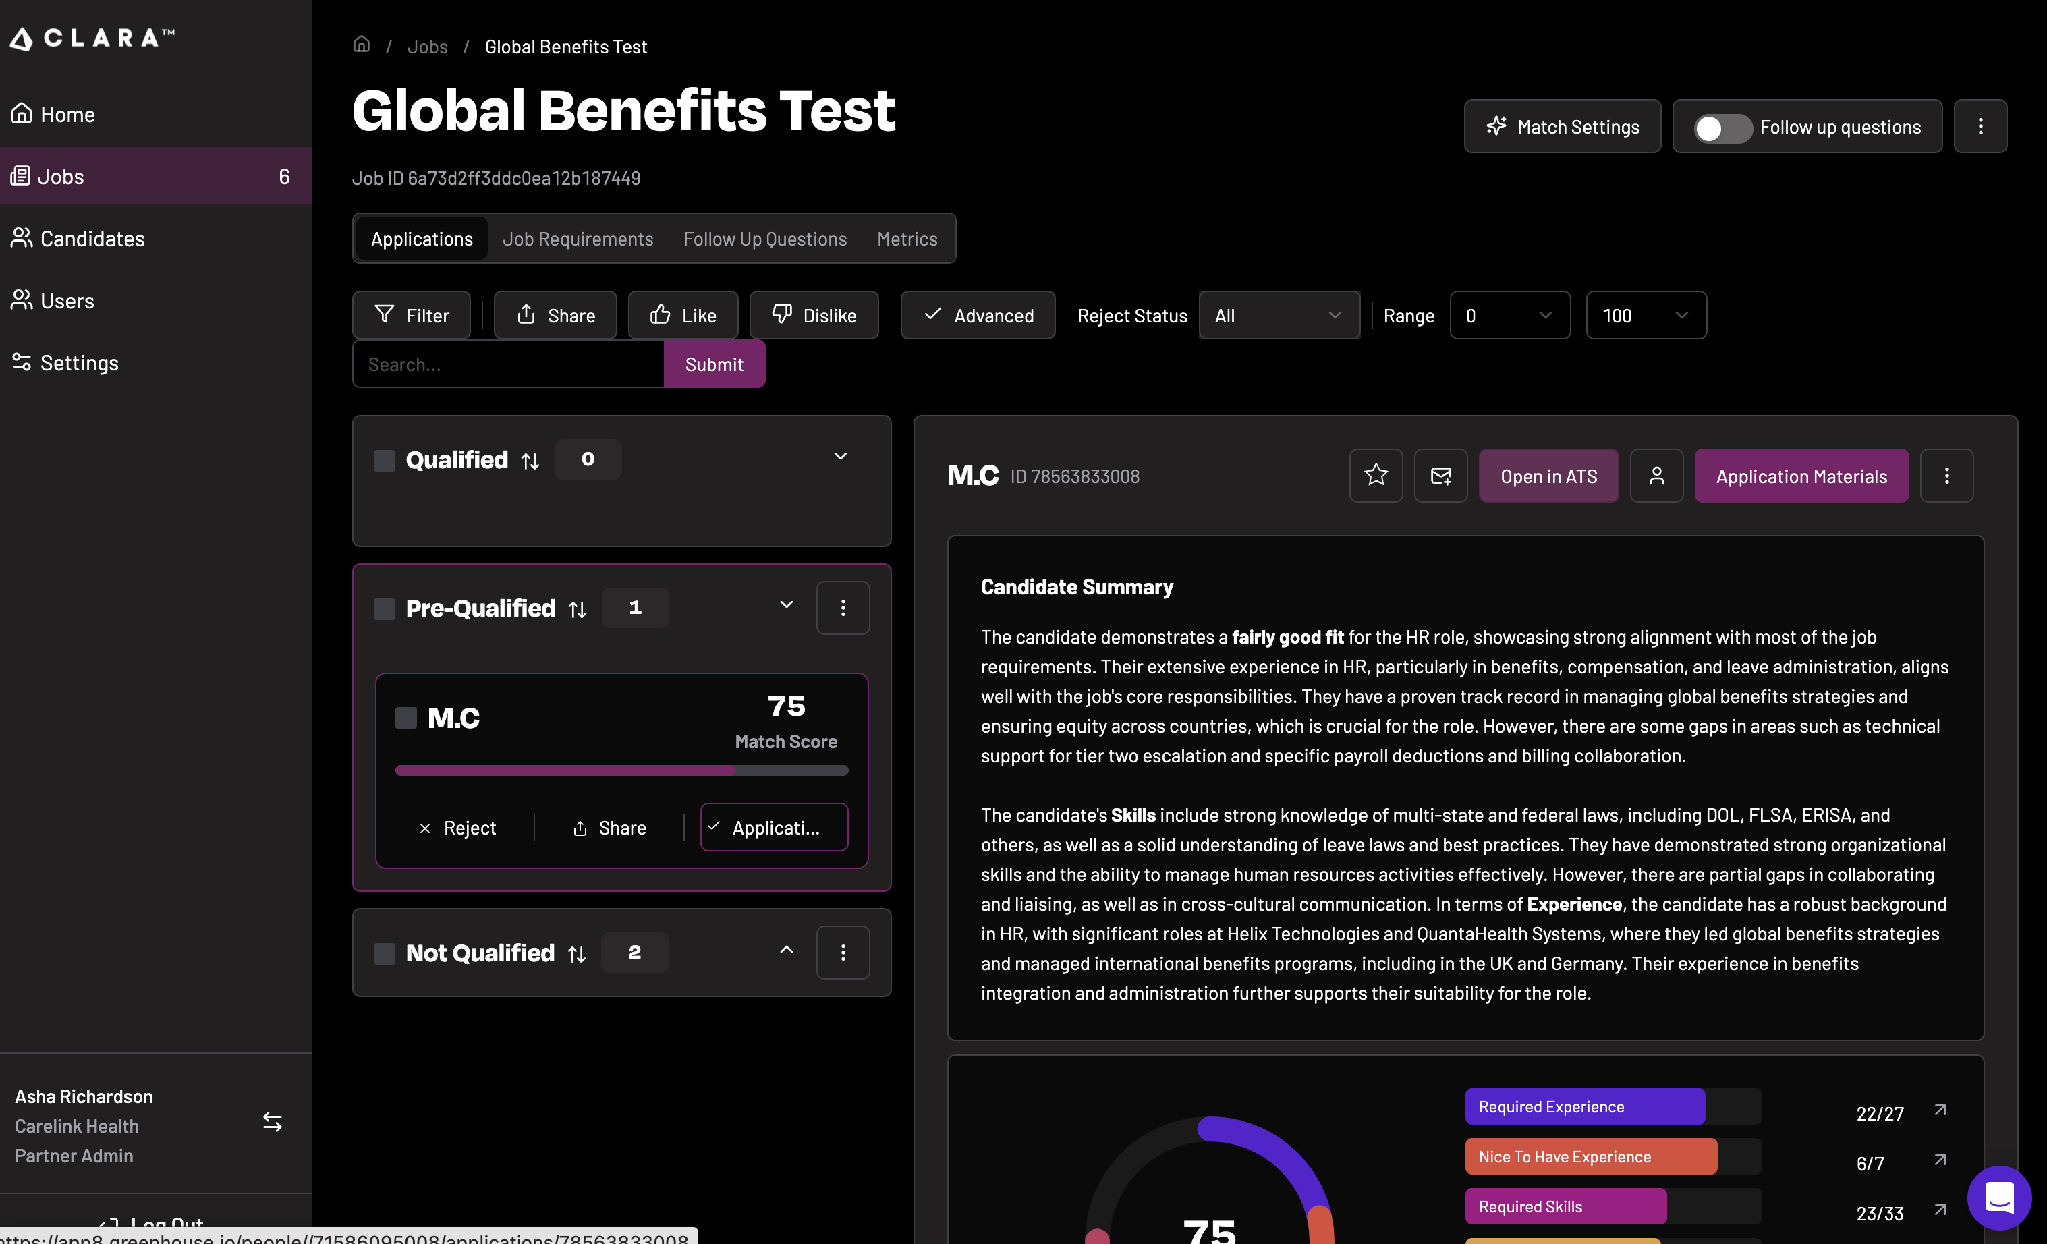The height and width of the screenshot is (1244, 2047).
Task: Star the M.C candidate
Action: coord(1376,476)
